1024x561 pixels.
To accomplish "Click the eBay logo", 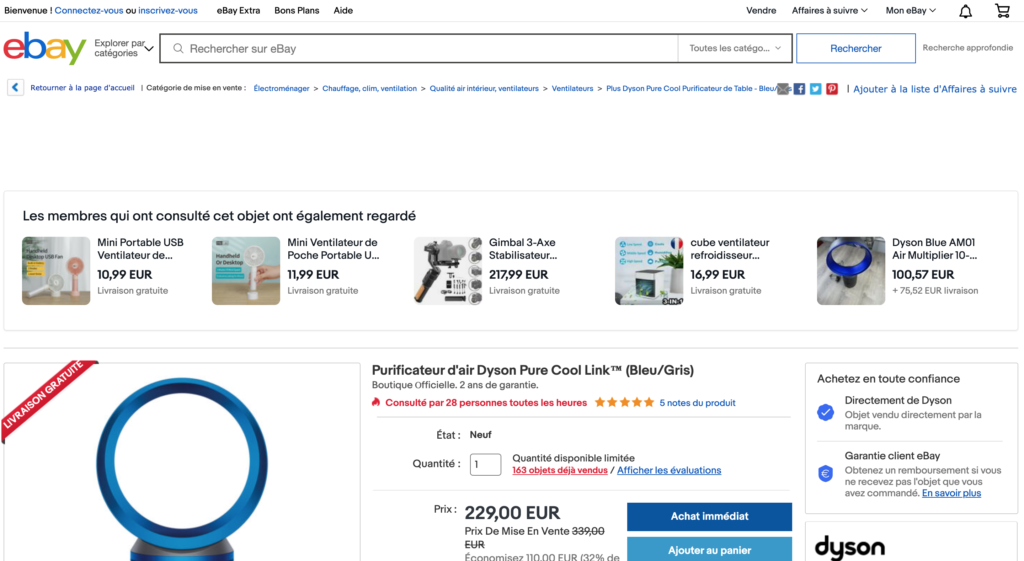I will [x=44, y=48].
